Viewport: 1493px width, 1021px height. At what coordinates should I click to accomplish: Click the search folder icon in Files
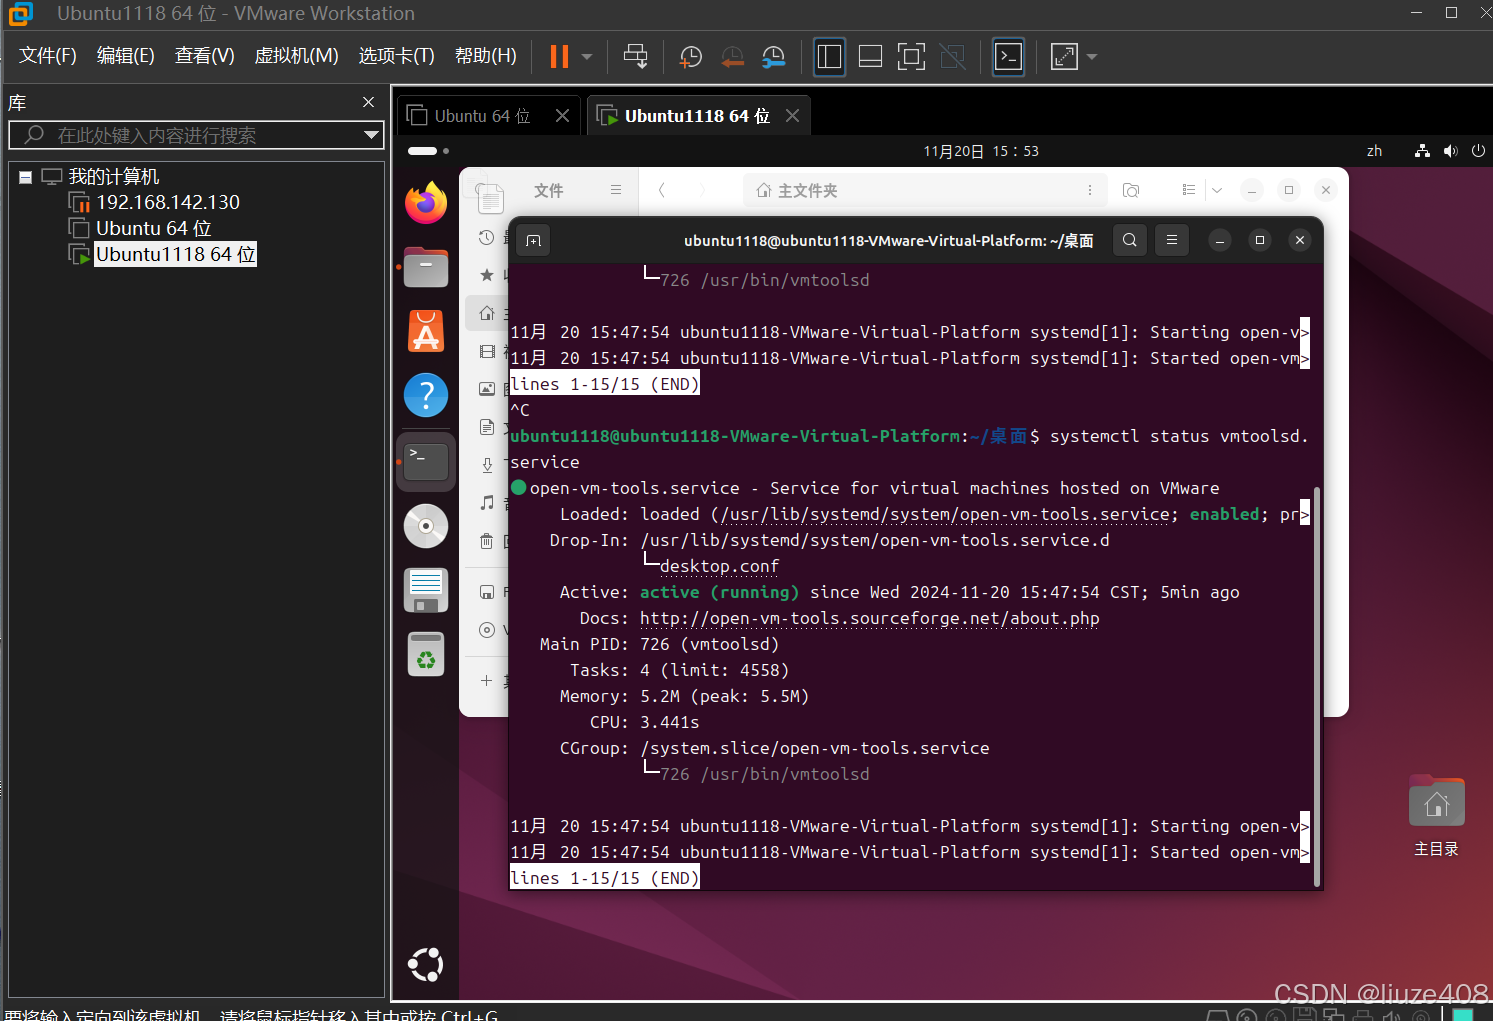(1131, 190)
